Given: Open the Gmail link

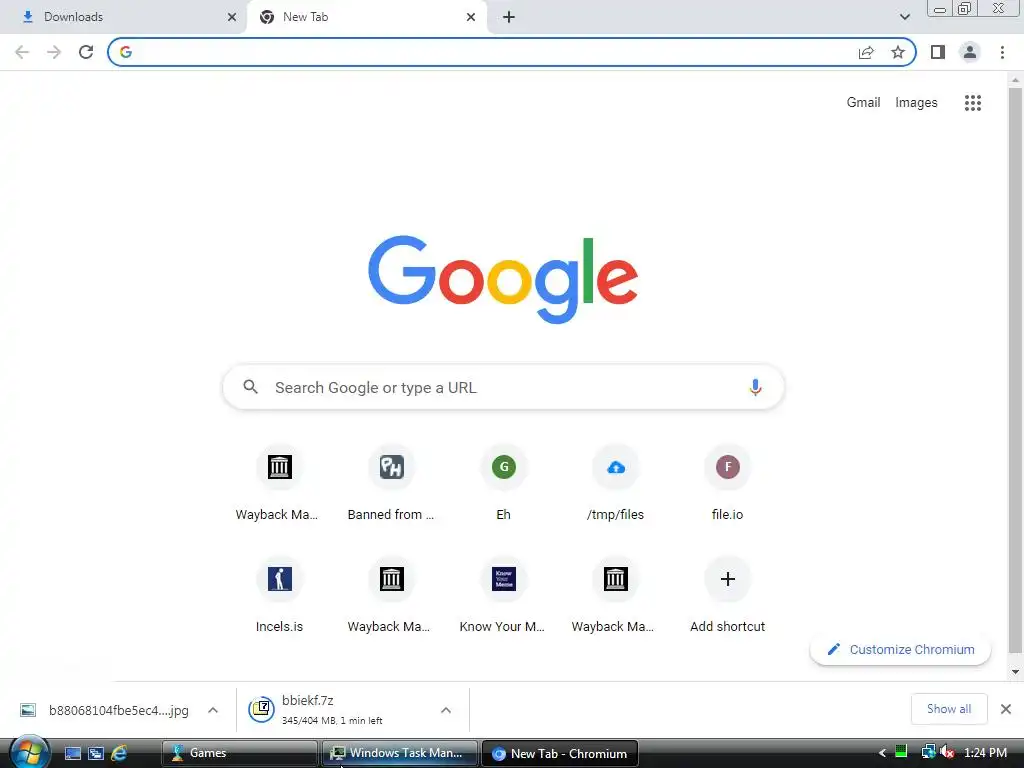Looking at the screenshot, I should tap(863, 103).
